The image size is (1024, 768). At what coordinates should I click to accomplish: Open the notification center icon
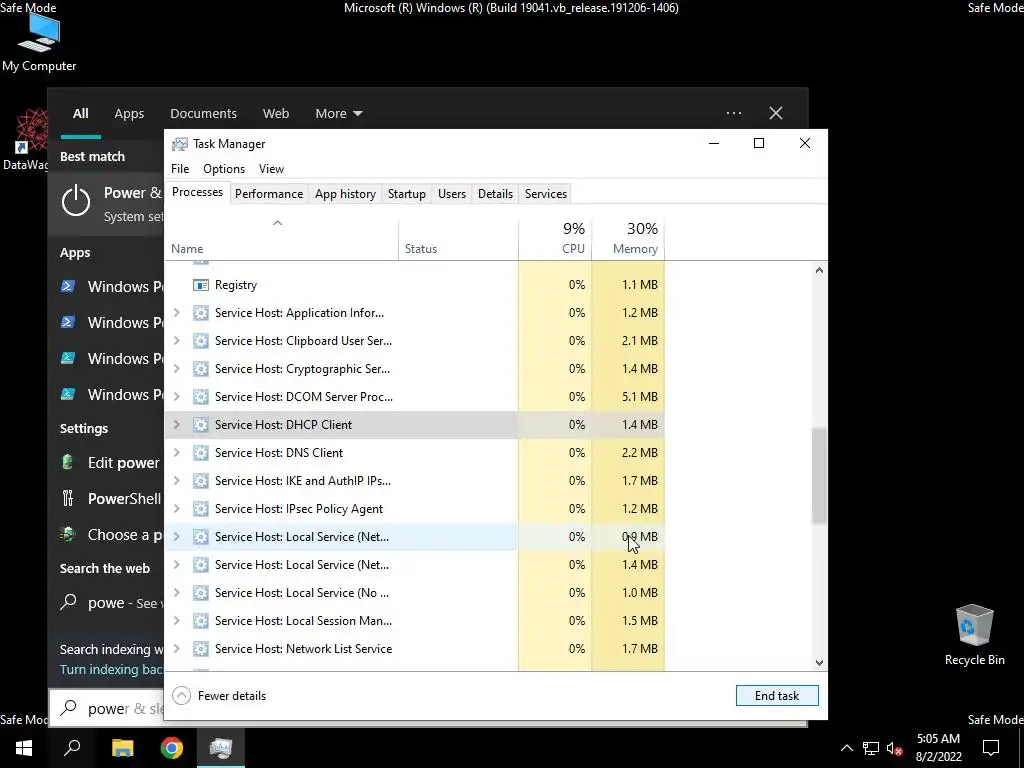991,748
